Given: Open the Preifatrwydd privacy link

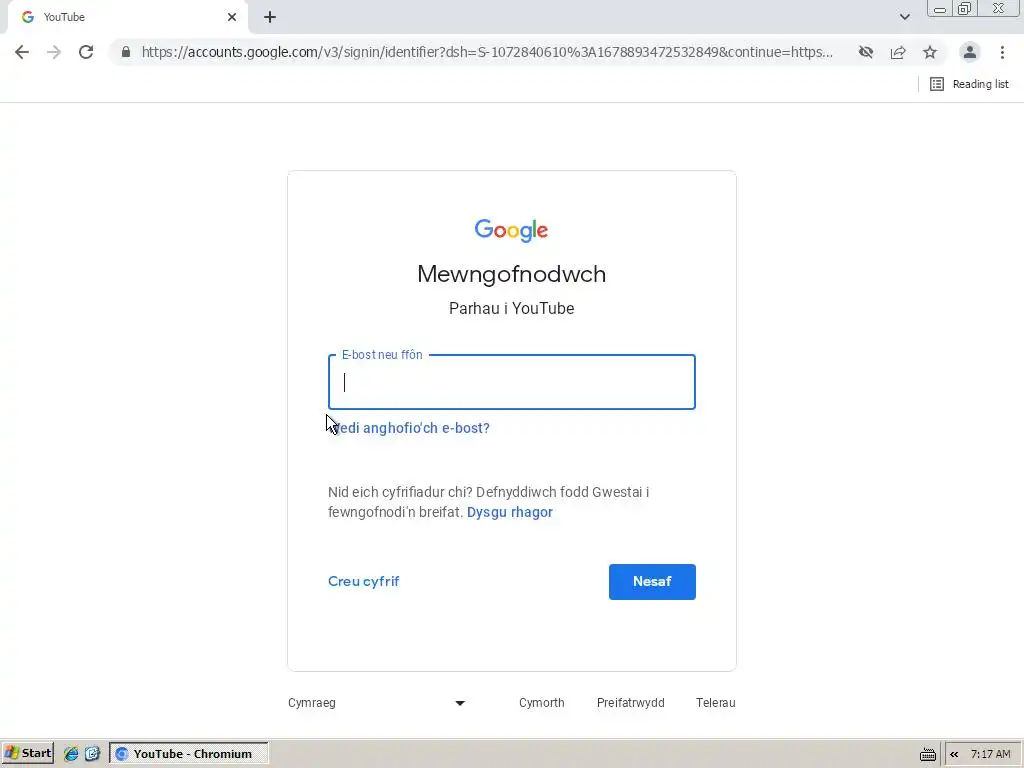Looking at the screenshot, I should (630, 703).
